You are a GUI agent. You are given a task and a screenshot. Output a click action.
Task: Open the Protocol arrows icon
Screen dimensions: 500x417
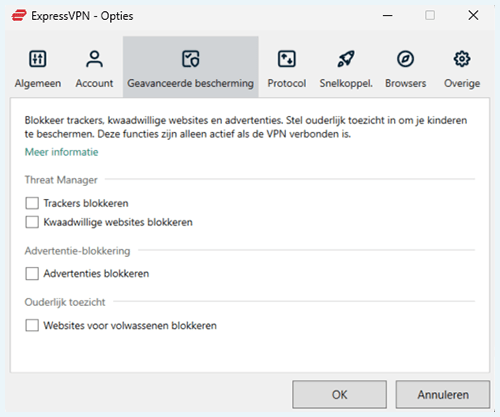tap(287, 59)
